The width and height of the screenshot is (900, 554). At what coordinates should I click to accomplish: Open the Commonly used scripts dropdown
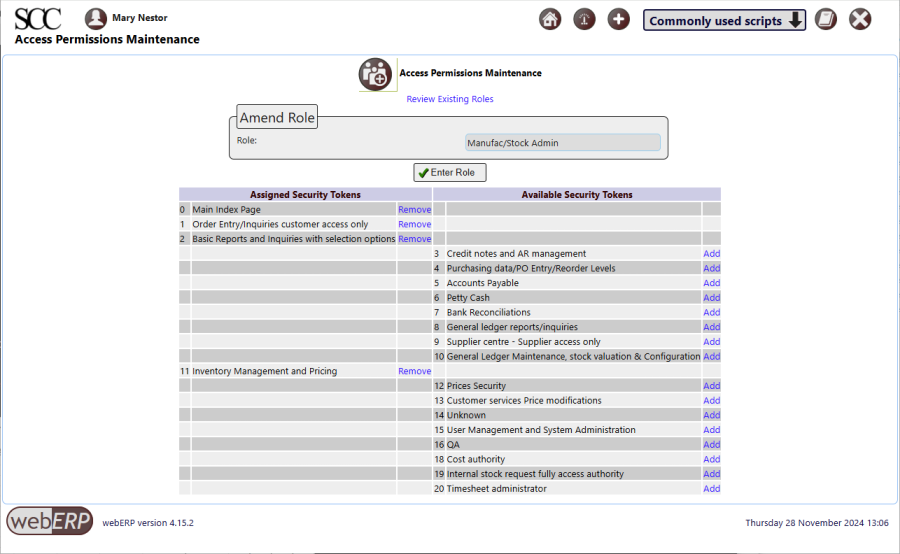click(724, 20)
